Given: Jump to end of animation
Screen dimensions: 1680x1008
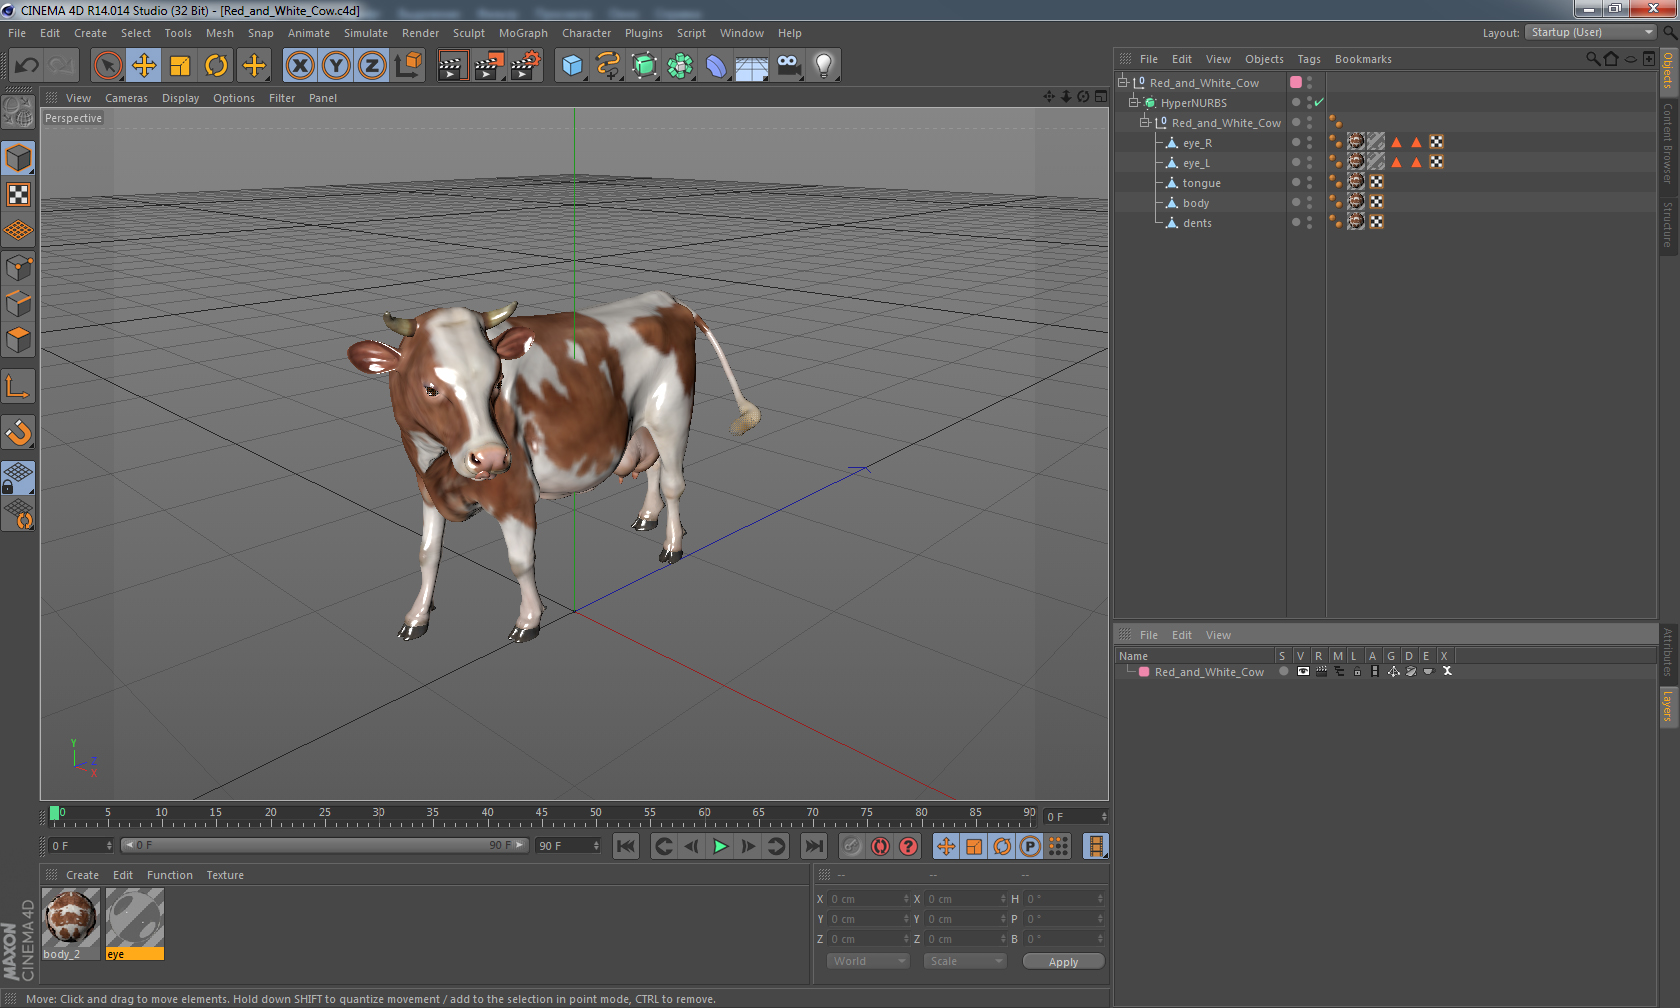Looking at the screenshot, I should (814, 846).
